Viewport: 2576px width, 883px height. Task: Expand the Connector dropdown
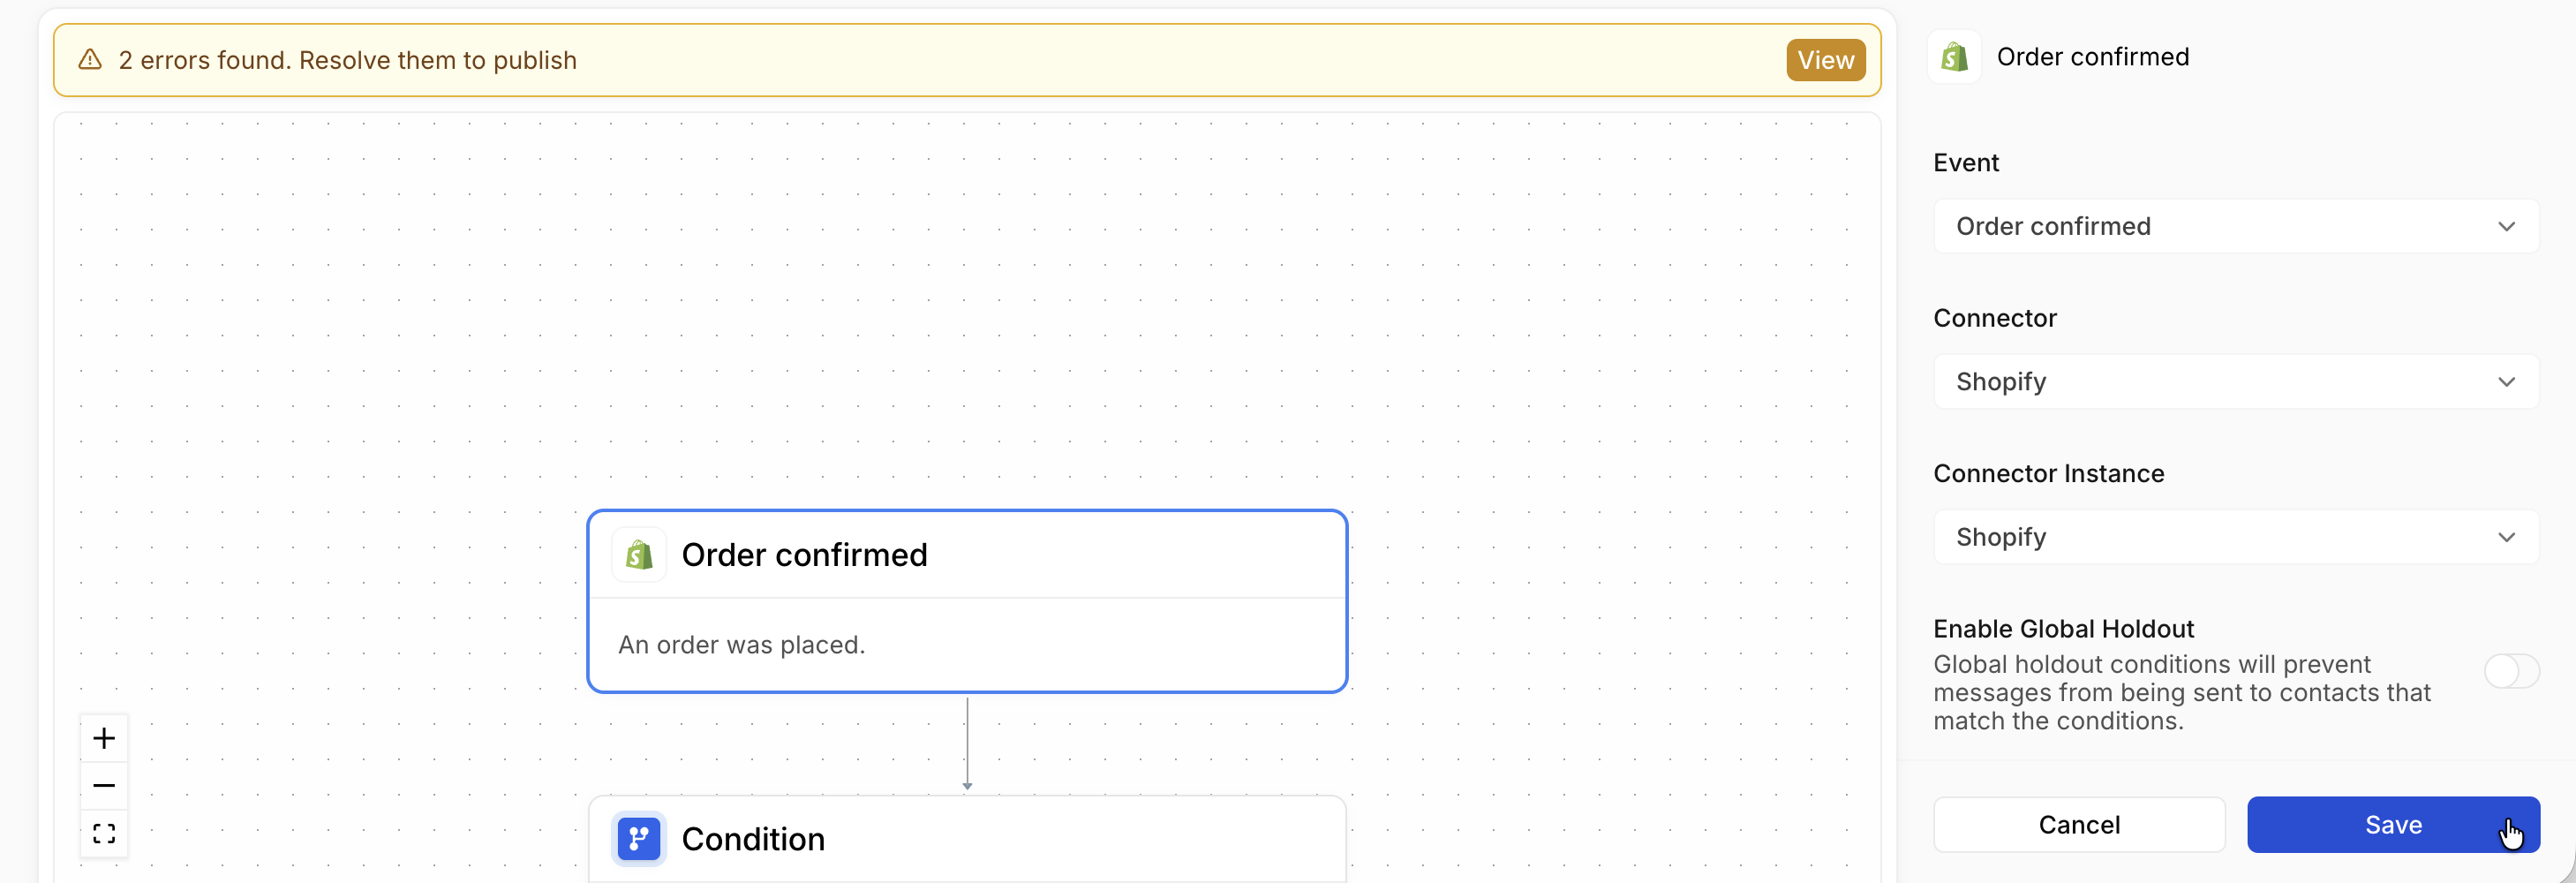[x=2234, y=382]
